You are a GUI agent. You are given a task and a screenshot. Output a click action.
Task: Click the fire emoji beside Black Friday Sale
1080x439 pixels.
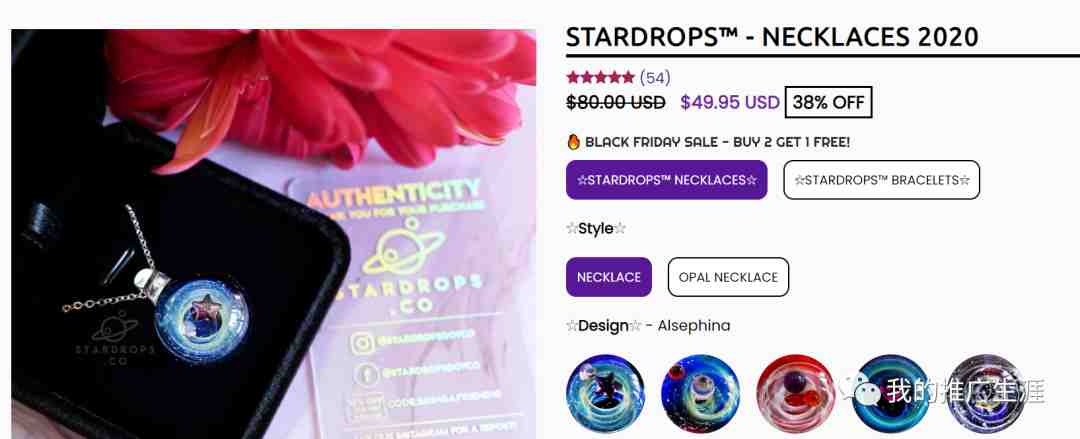click(573, 142)
